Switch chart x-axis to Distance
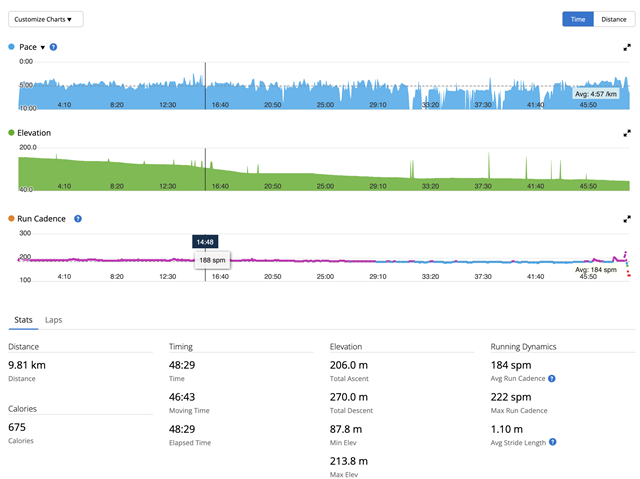Screen dimensions: 640x479 click(613, 19)
